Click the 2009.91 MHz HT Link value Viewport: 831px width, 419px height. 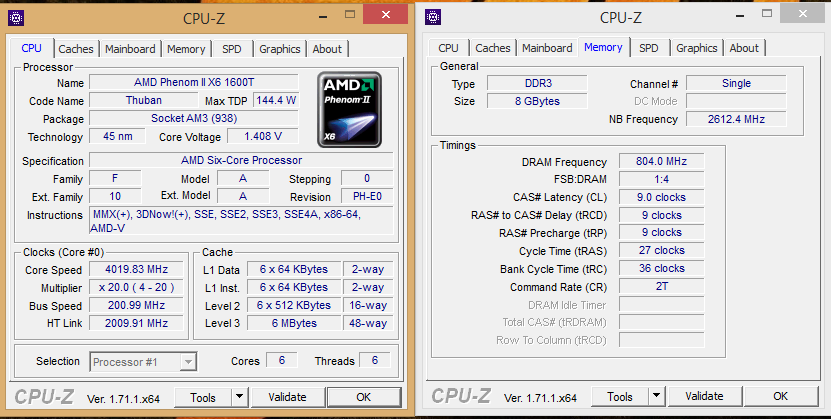(136, 324)
